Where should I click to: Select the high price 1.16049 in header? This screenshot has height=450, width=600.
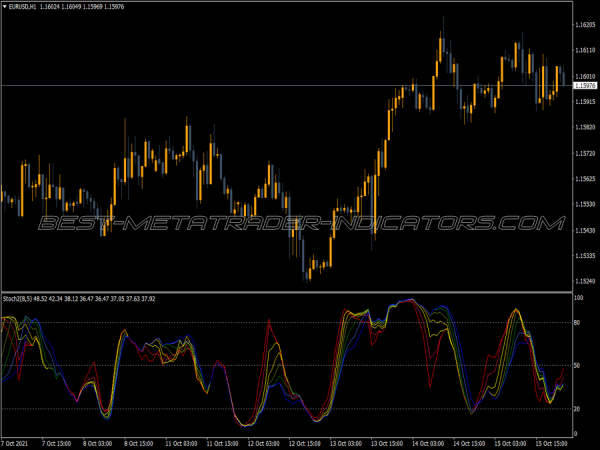click(70, 7)
